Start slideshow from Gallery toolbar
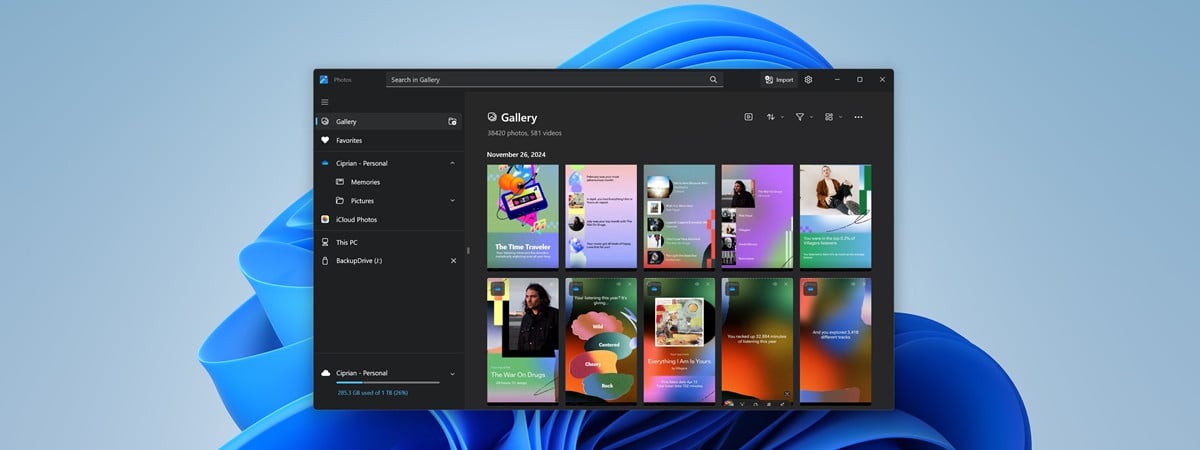1200x450 pixels. (748, 117)
